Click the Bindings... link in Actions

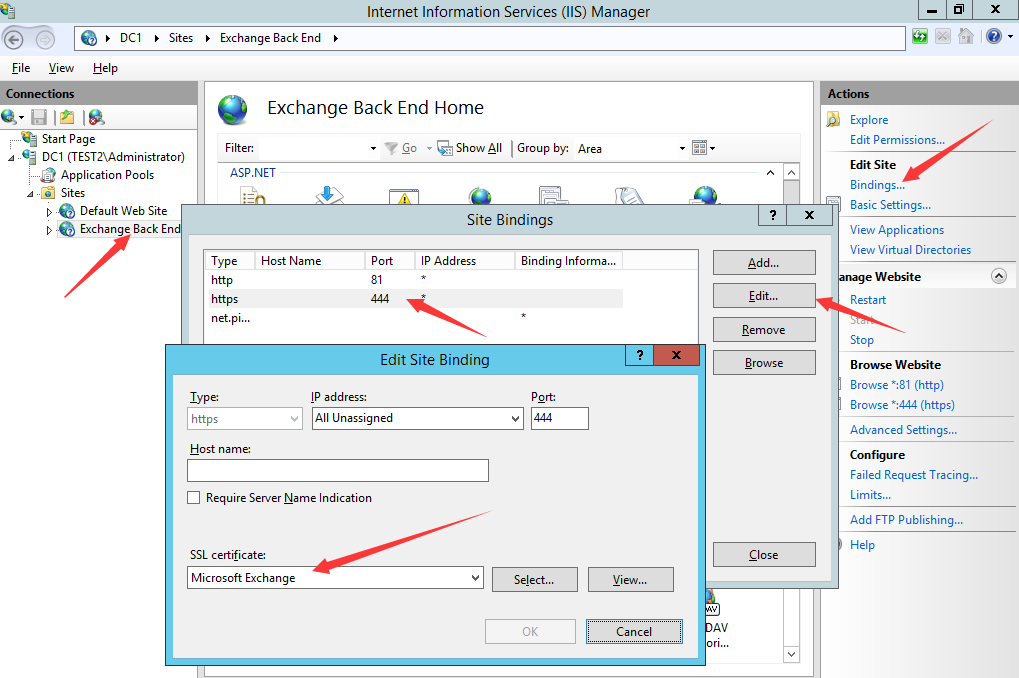tap(877, 185)
